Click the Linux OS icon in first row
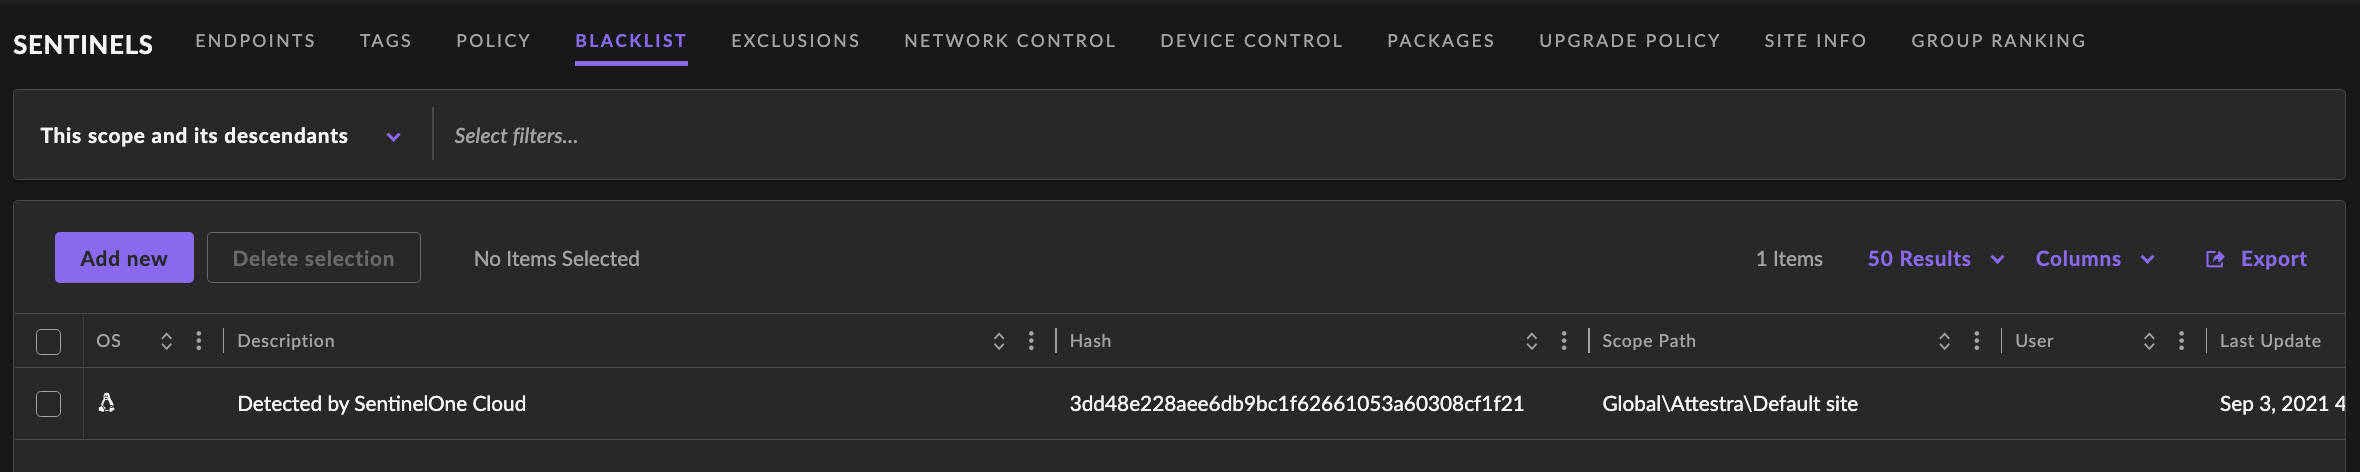Image resolution: width=2360 pixels, height=472 pixels. pyautogui.click(x=106, y=403)
